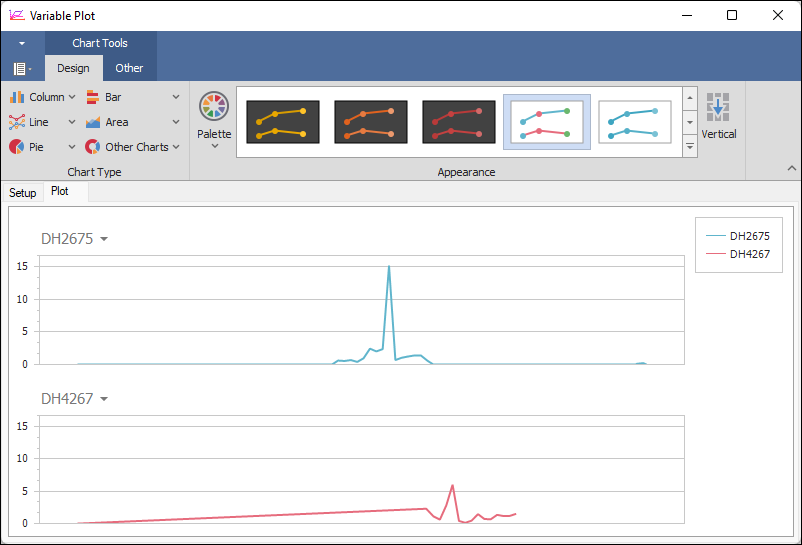Select the orange dark appearance style

[x=370, y=122]
